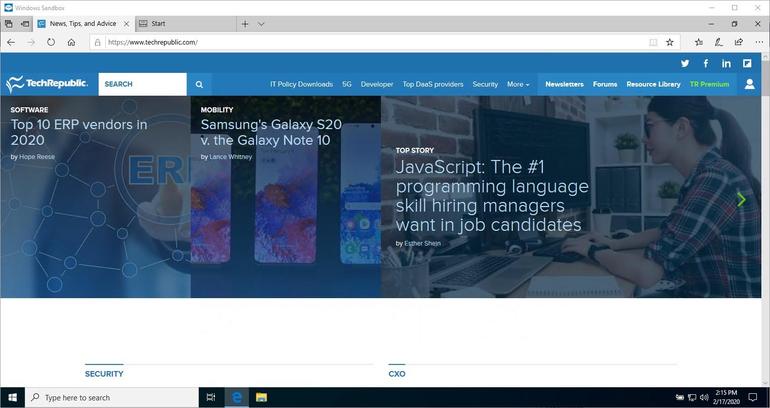Click the Edge taskbar icon
The height and width of the screenshot is (408, 770).
237,398
